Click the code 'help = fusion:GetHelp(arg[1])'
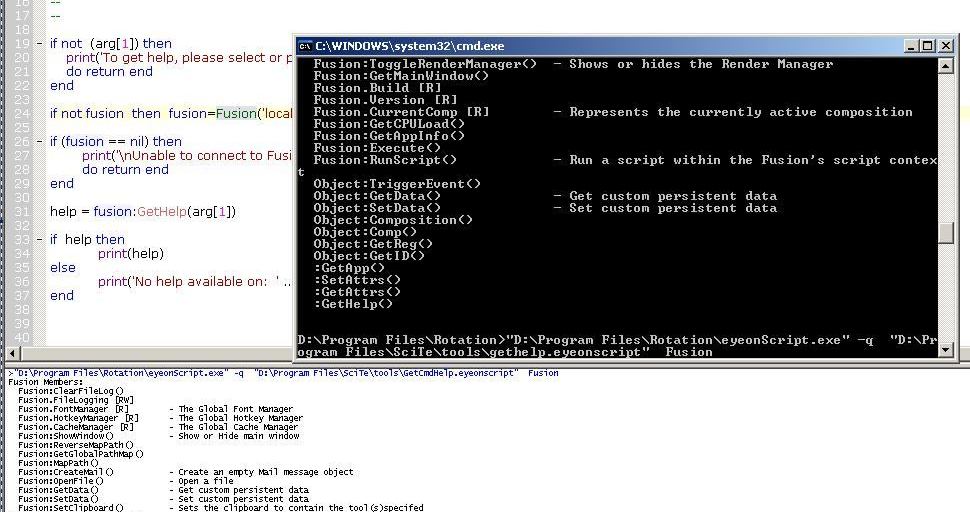 coord(143,211)
